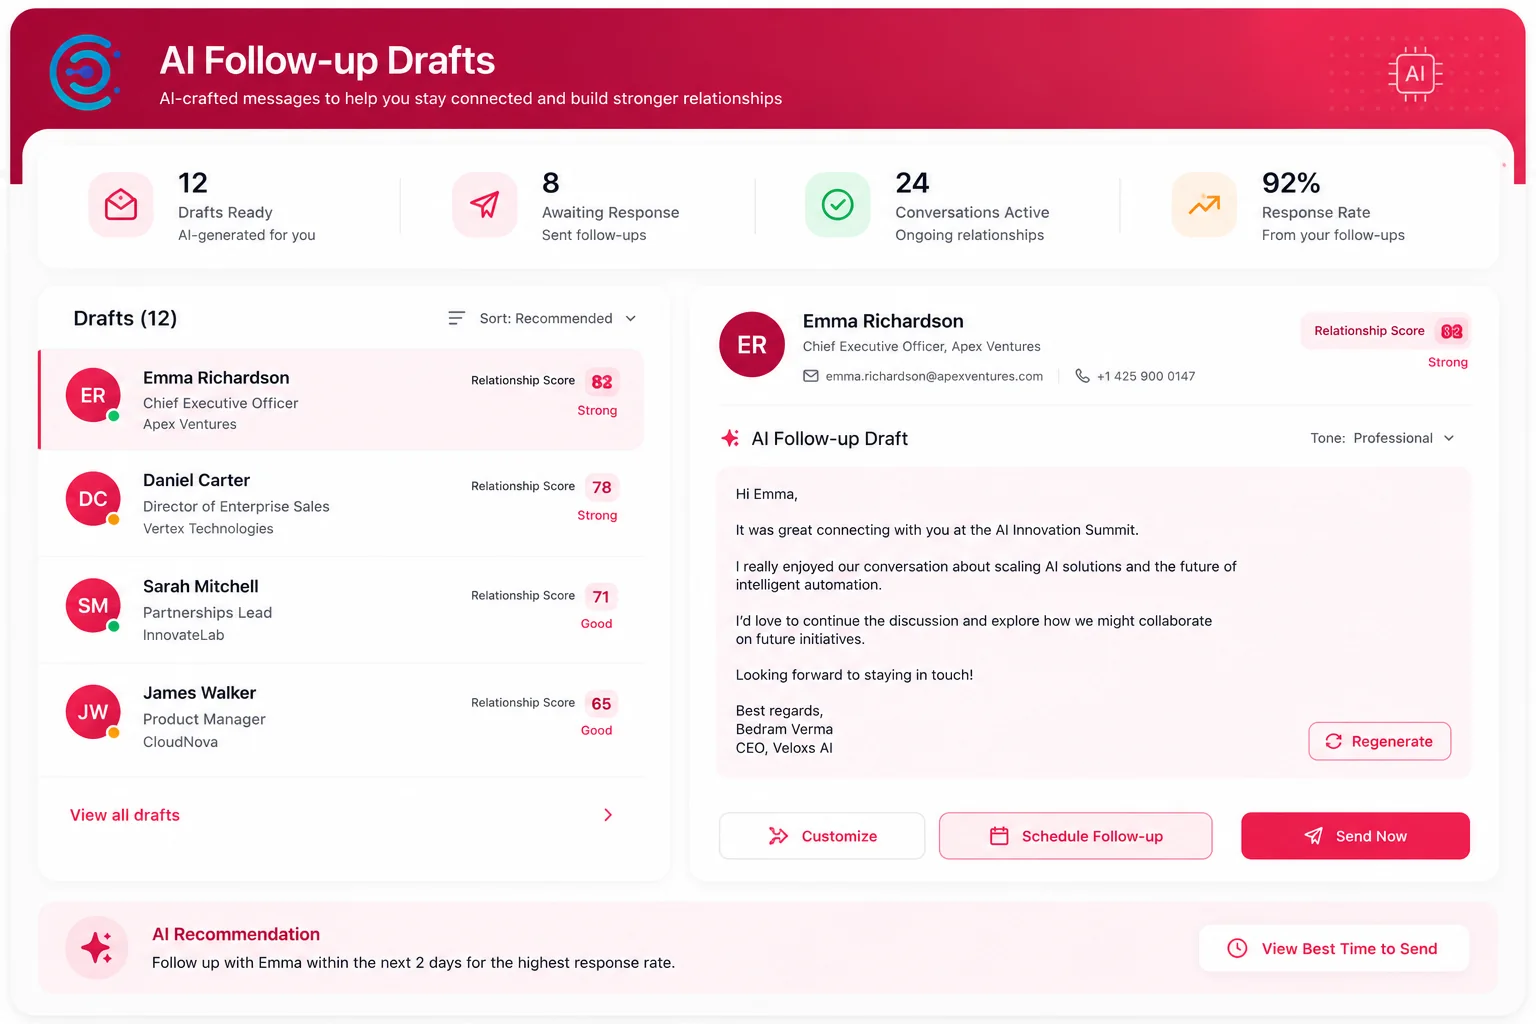Click the Send Now button
The image size is (1536, 1024).
[x=1355, y=836]
